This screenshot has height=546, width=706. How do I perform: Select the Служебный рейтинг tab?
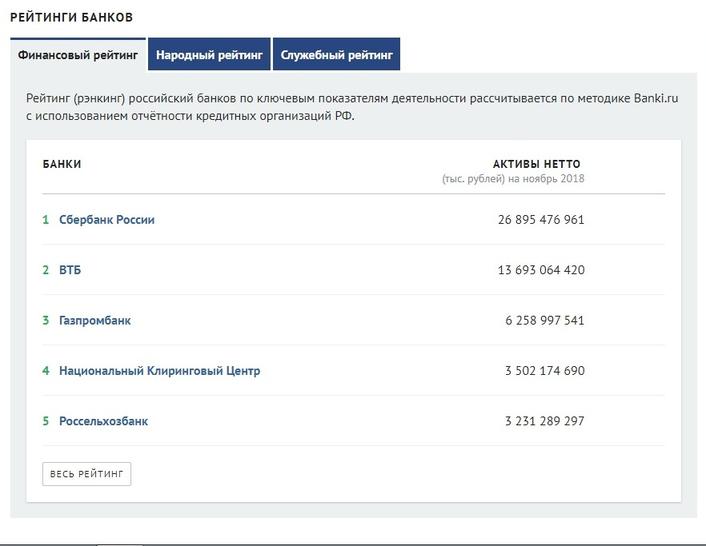point(336,54)
